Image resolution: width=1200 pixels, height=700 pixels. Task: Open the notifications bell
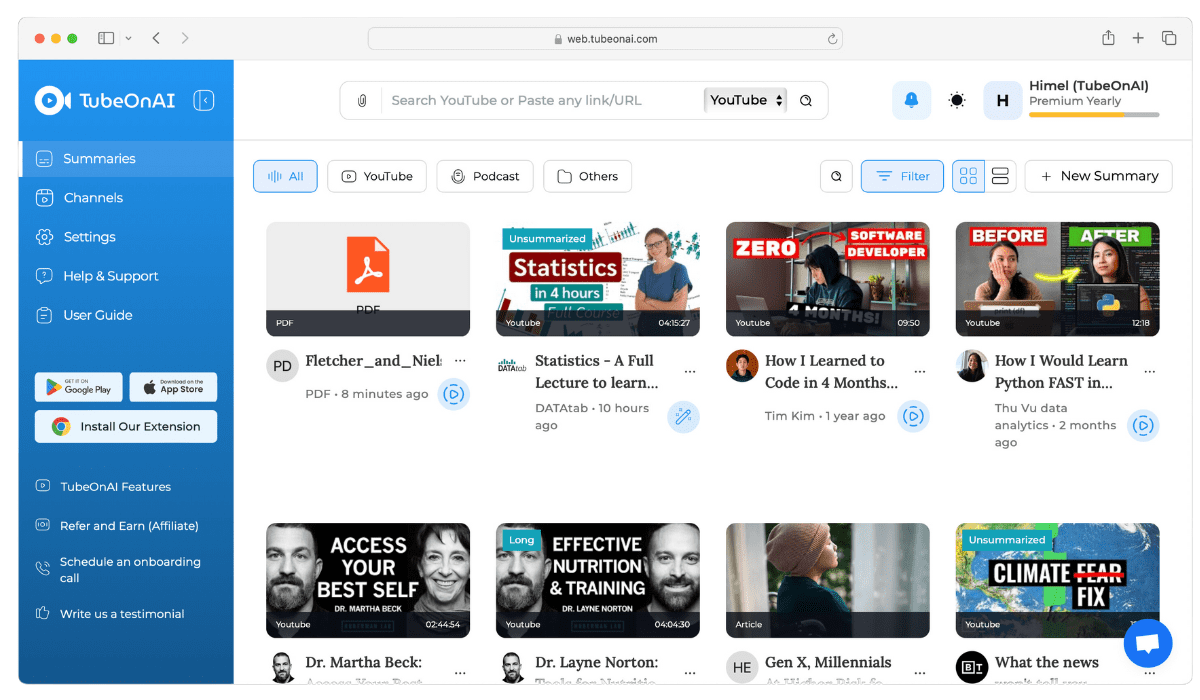tap(911, 100)
